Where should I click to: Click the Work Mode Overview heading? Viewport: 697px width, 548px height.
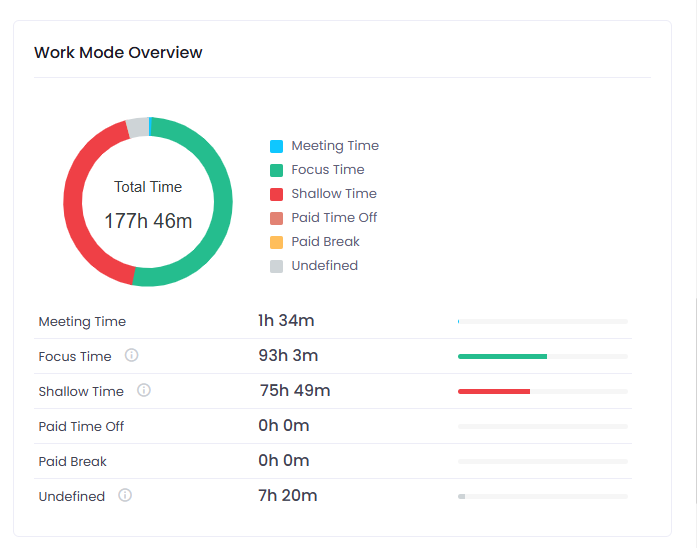pyautogui.click(x=118, y=52)
